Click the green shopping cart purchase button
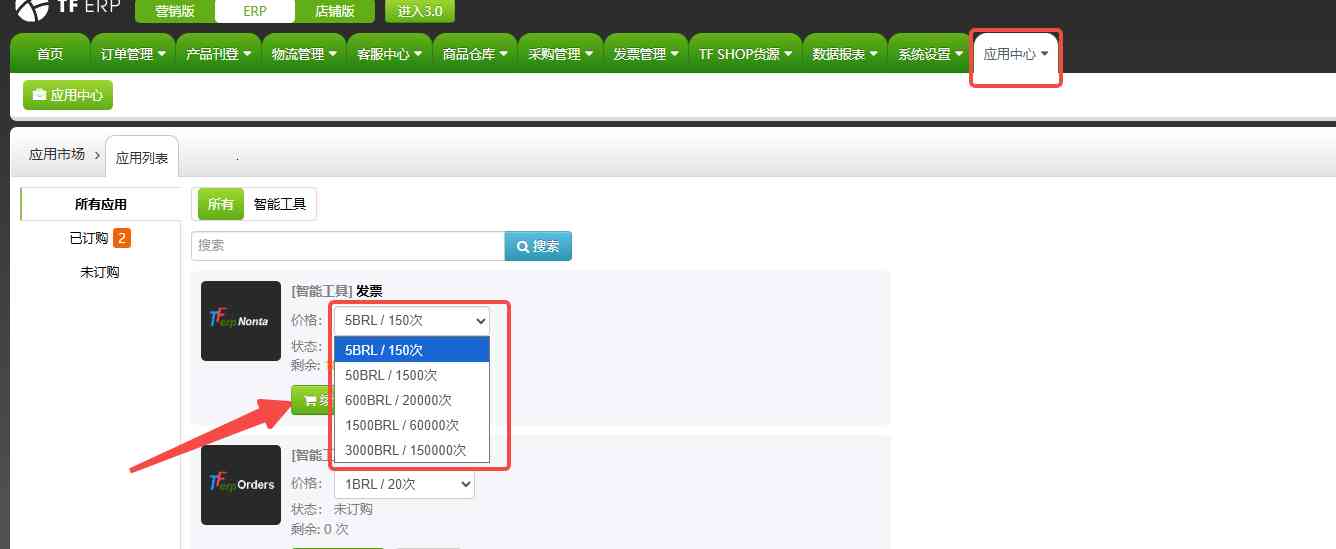1336x549 pixels. click(312, 399)
